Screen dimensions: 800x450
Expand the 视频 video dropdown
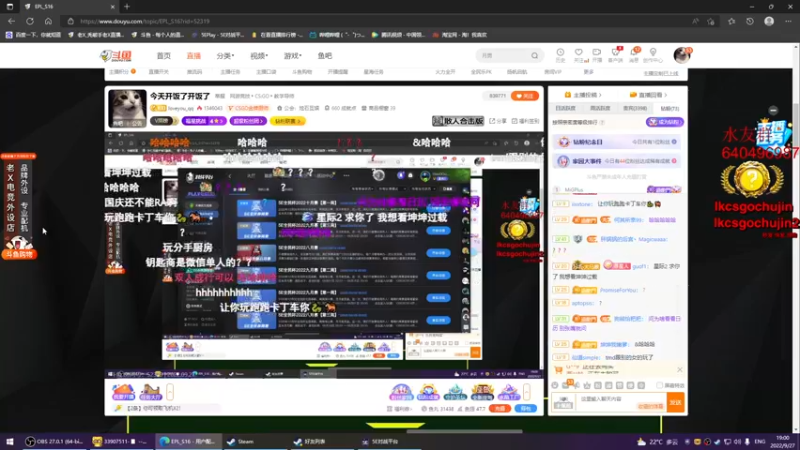pyautogui.click(x=259, y=56)
